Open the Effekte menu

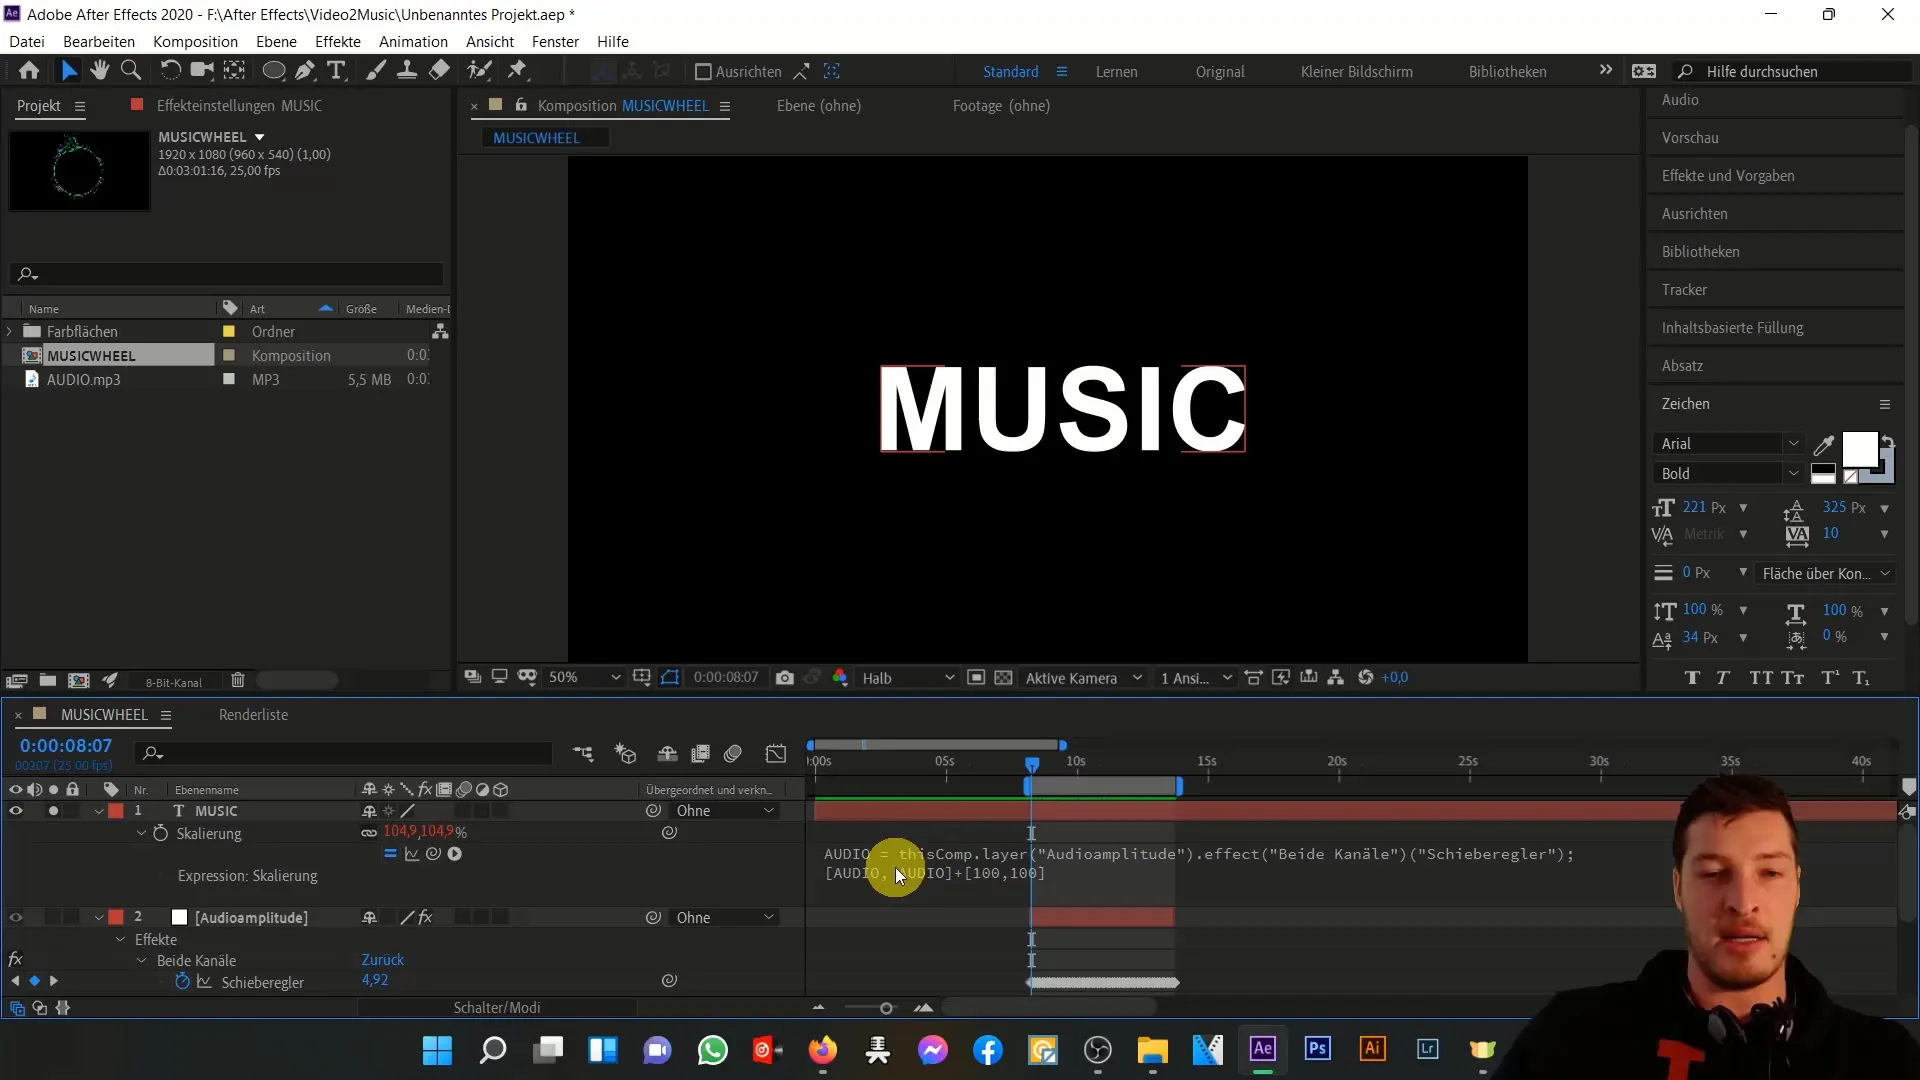pos(338,42)
